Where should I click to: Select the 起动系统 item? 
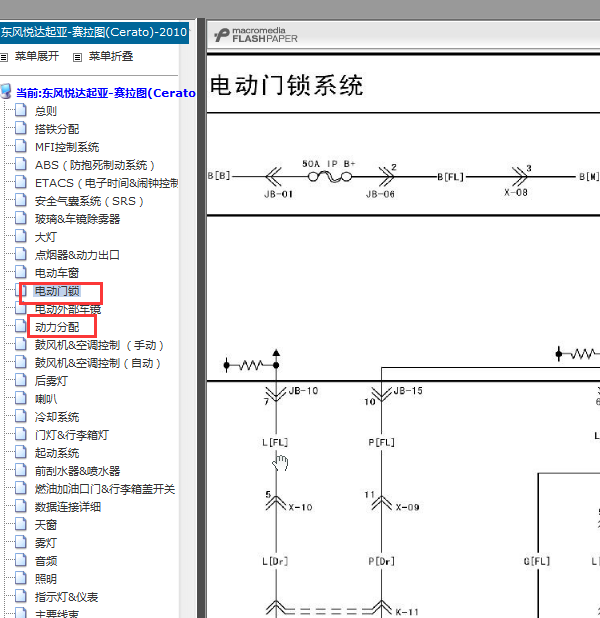click(x=57, y=453)
